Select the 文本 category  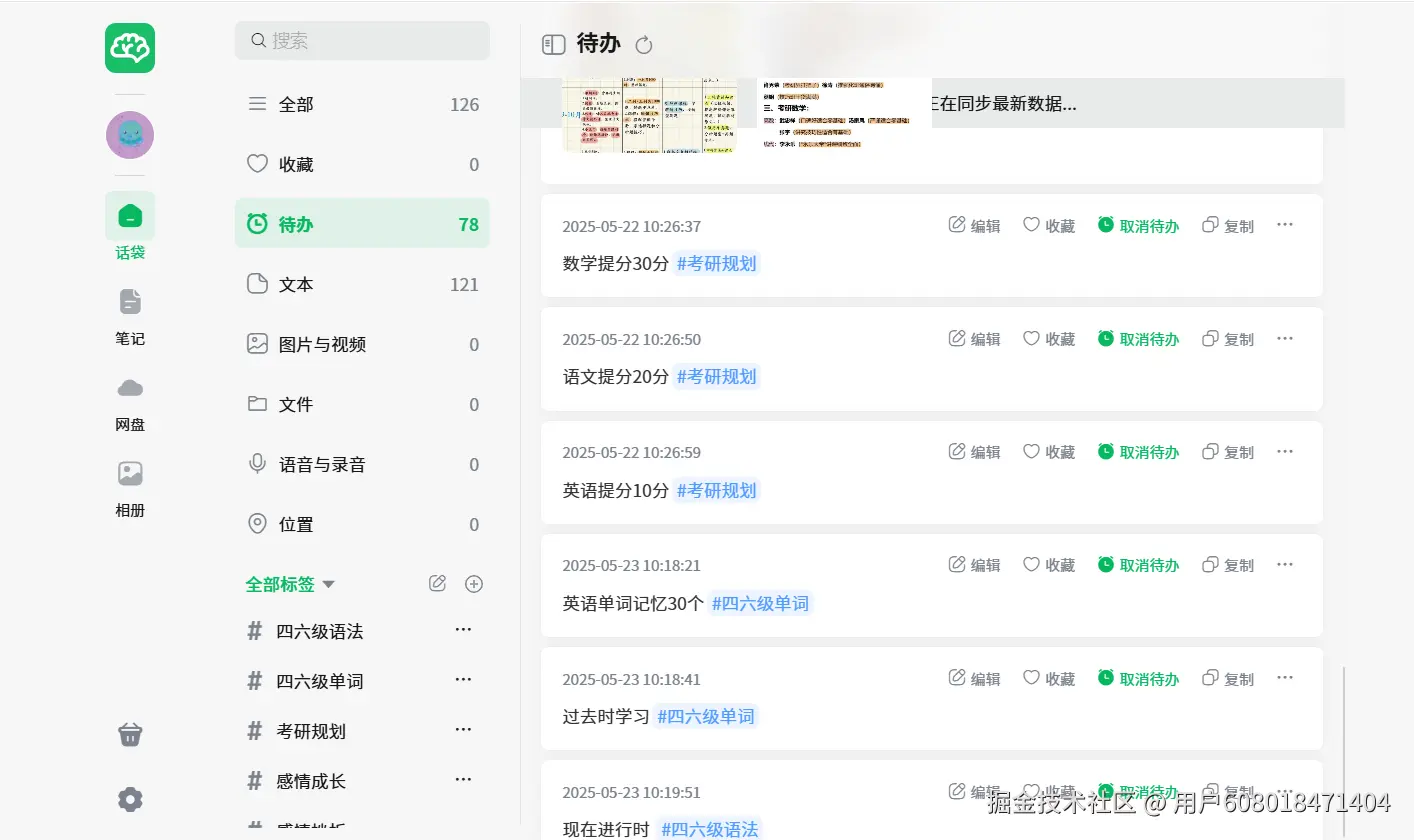pos(362,284)
